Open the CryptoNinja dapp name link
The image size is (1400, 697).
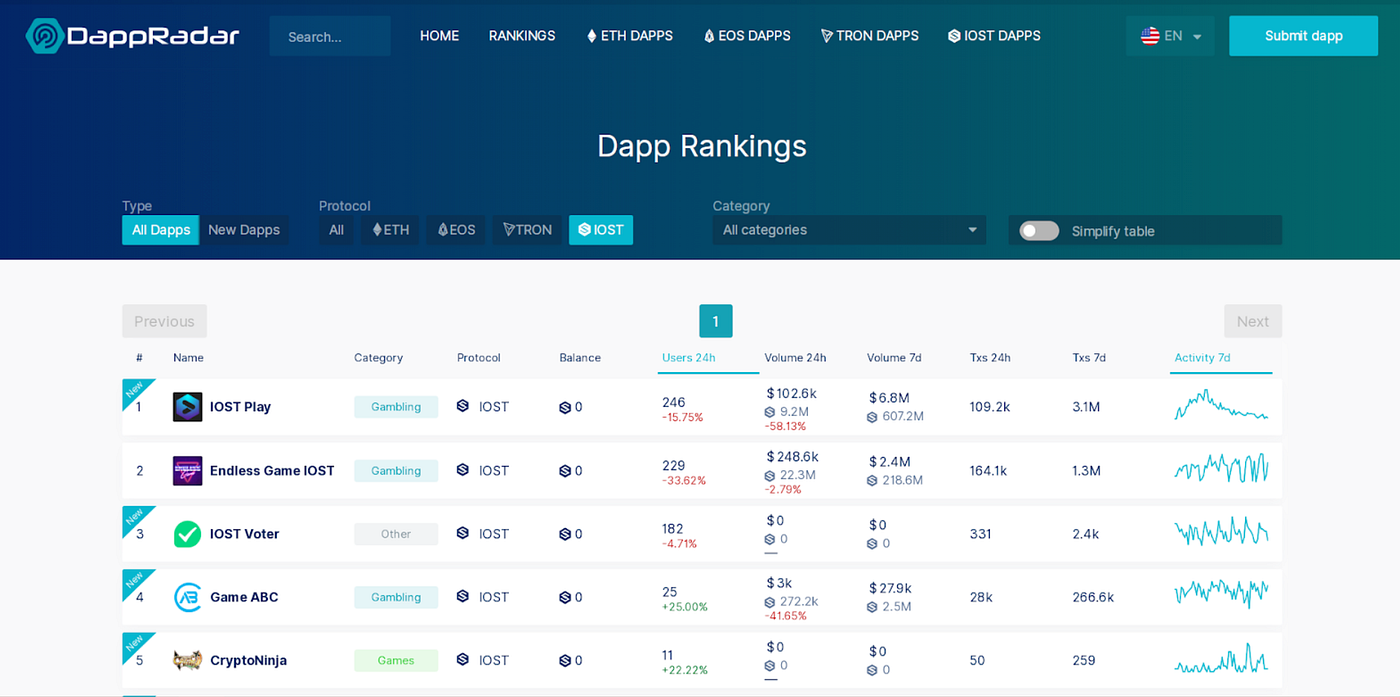tap(248, 661)
